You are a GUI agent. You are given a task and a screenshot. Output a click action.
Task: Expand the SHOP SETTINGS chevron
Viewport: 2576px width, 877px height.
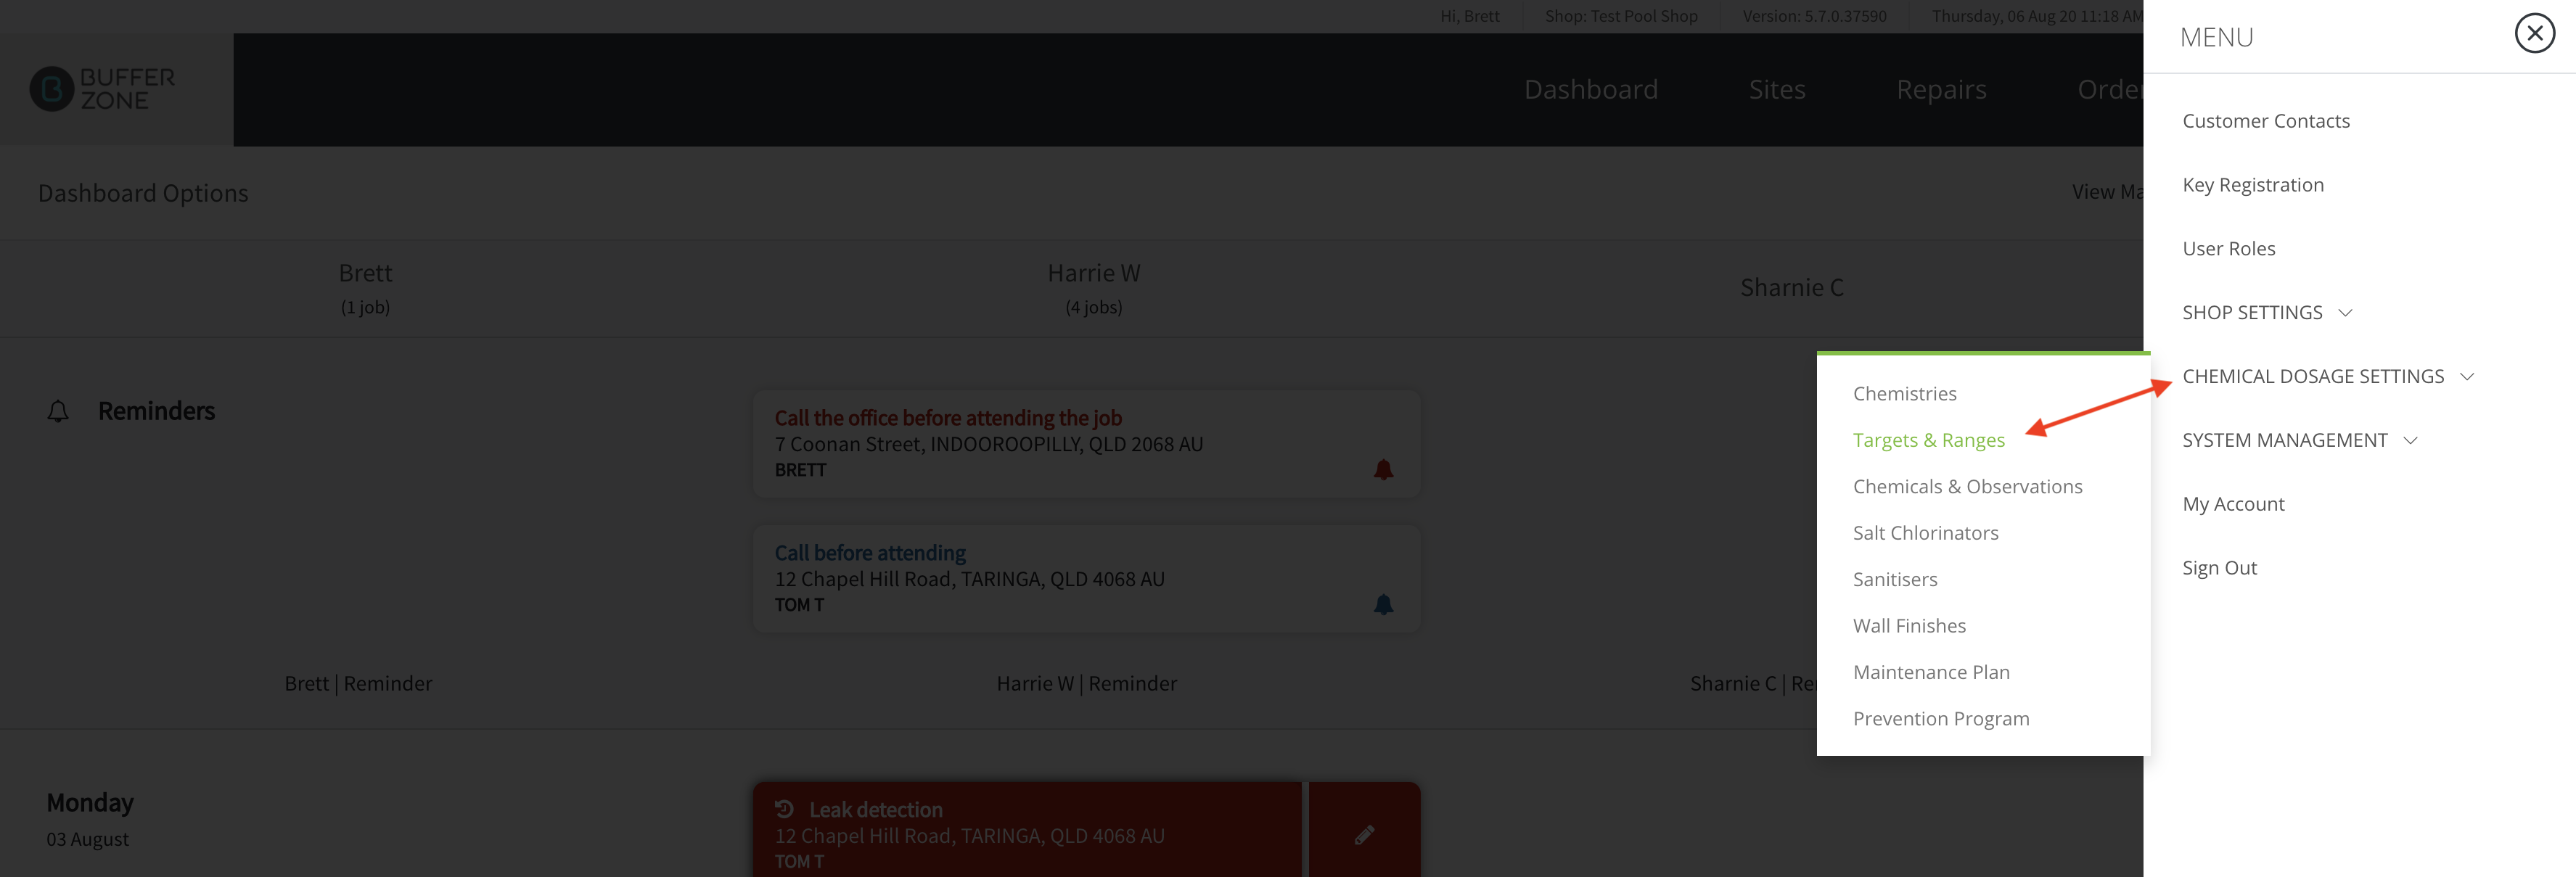2345,313
